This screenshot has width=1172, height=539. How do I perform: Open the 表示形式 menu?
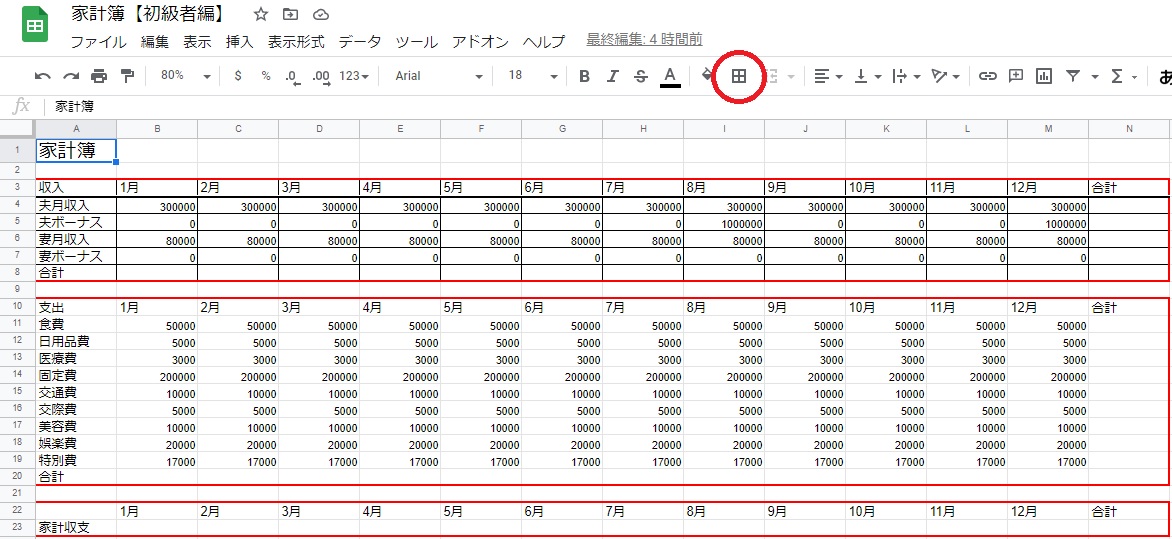296,42
